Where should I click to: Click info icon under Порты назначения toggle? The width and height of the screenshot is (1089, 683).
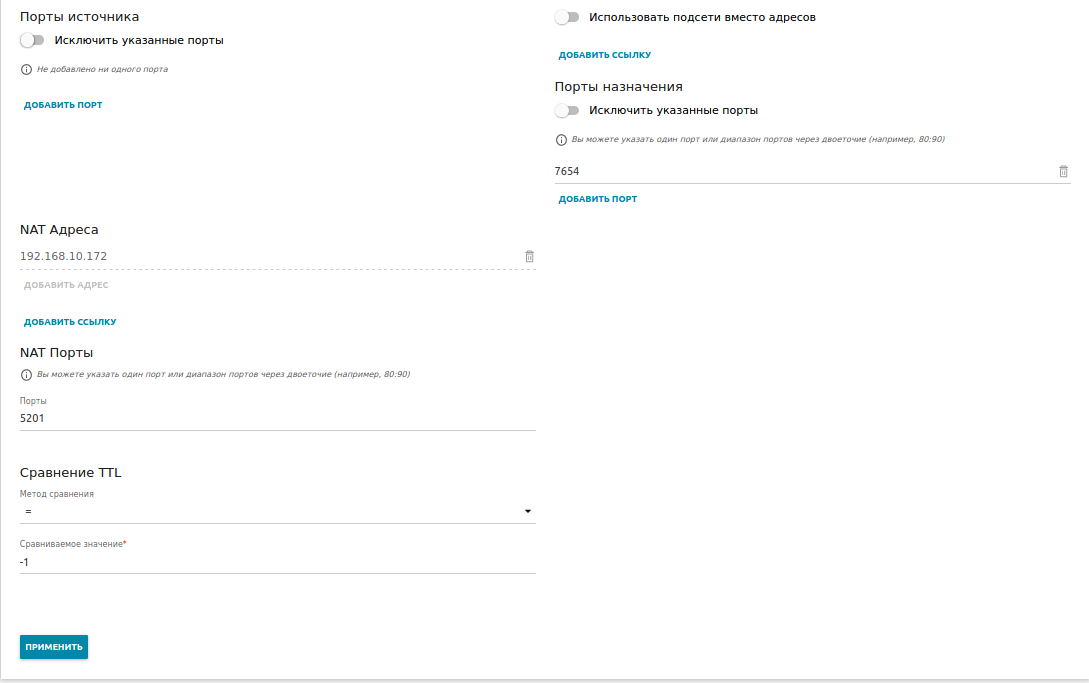pos(561,140)
